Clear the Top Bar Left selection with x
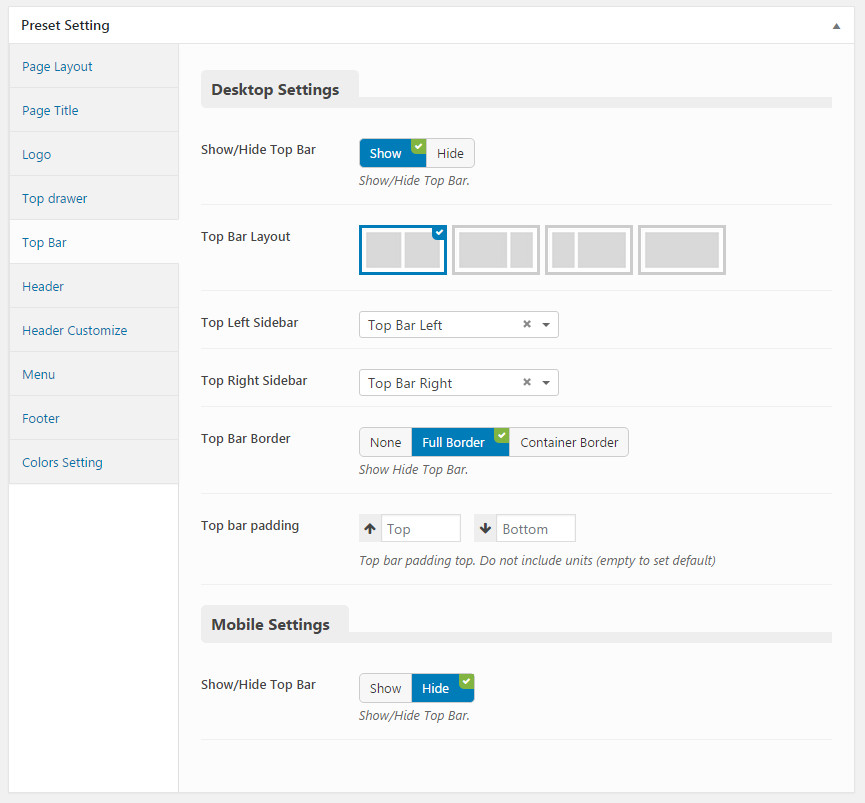 [x=527, y=324]
